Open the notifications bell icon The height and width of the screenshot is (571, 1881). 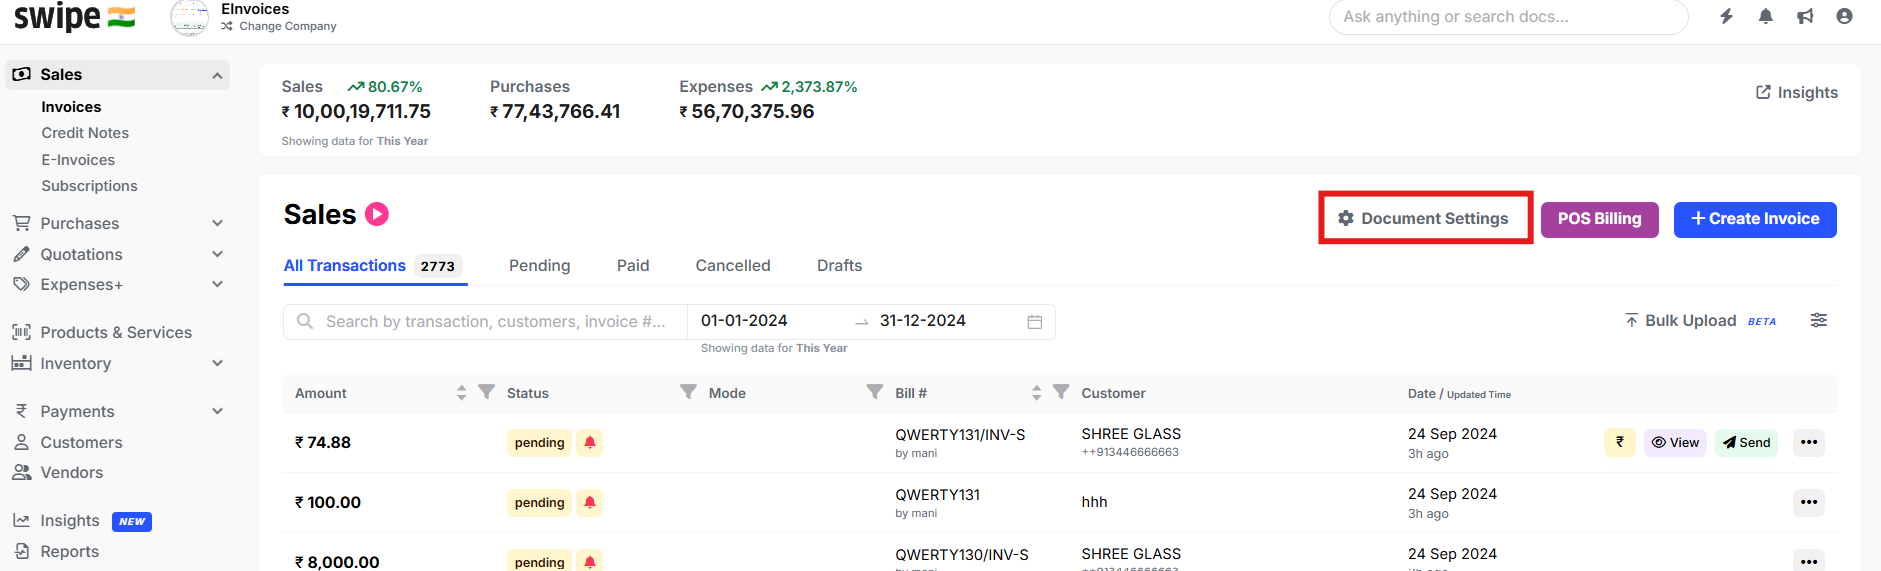[x=1766, y=16]
